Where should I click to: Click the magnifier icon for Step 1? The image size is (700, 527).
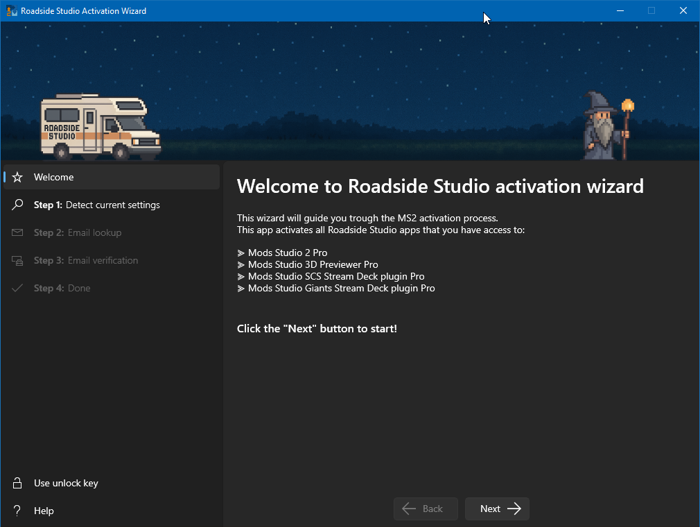pos(17,205)
